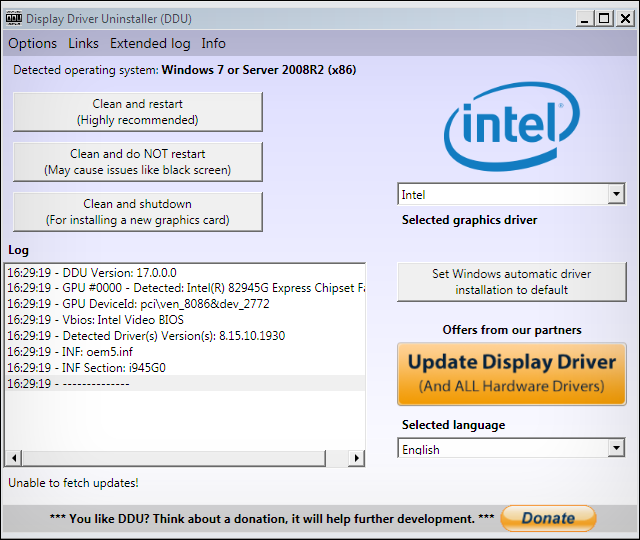640x540 pixels.
Task: Open the graphics driver dropdown arrow
Action: tap(616, 194)
